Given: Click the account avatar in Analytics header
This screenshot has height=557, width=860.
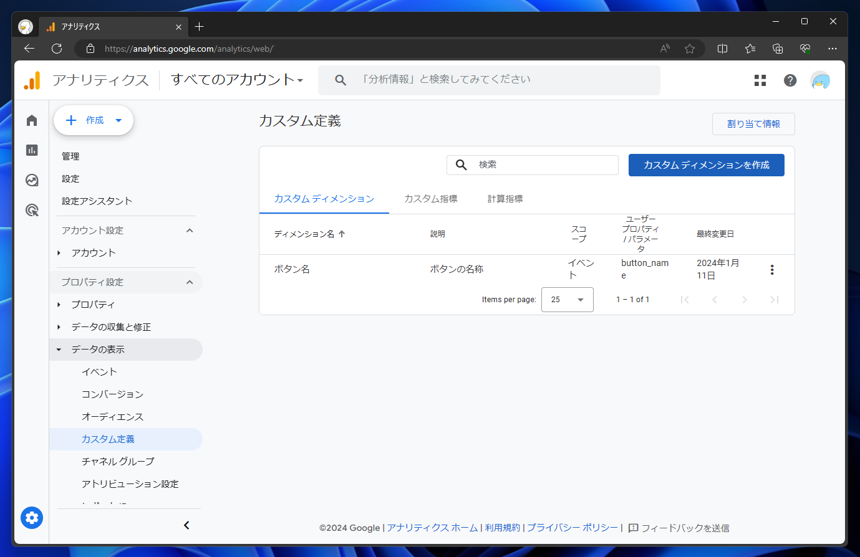Looking at the screenshot, I should [821, 81].
